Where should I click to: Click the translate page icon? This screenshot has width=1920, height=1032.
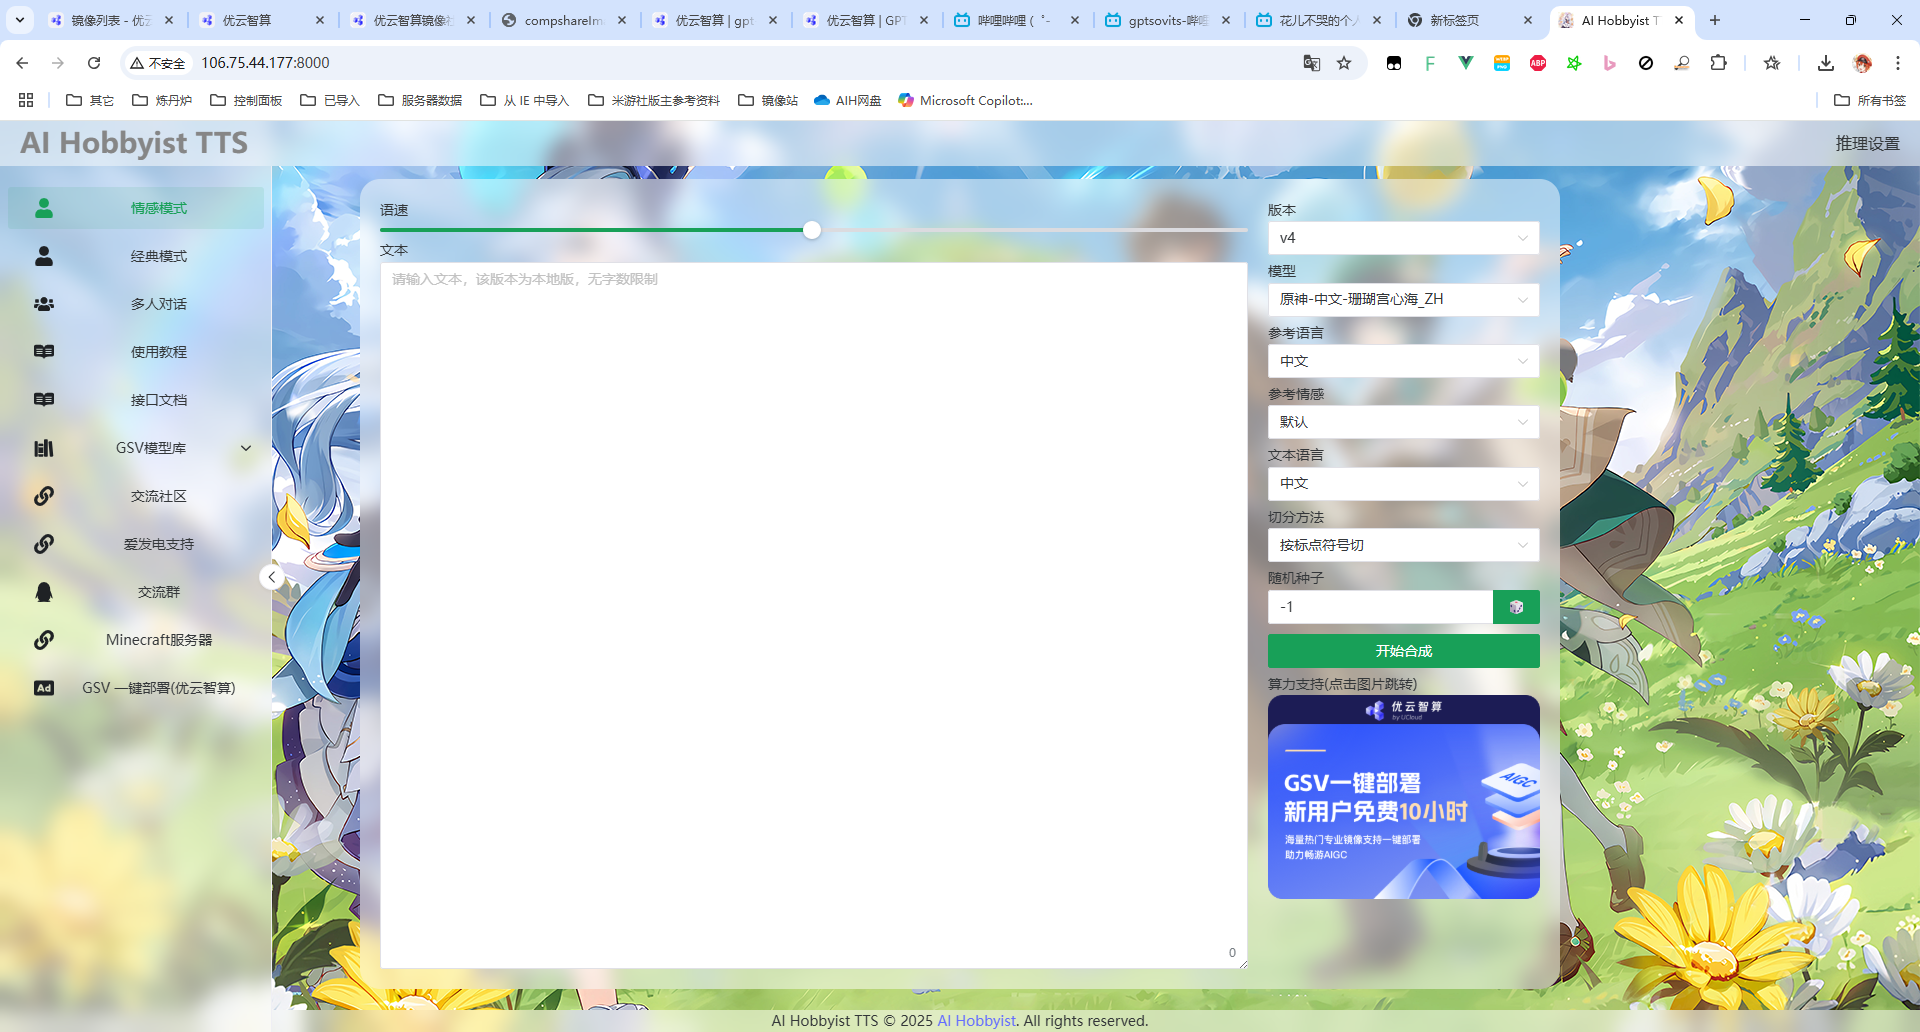pos(1312,63)
